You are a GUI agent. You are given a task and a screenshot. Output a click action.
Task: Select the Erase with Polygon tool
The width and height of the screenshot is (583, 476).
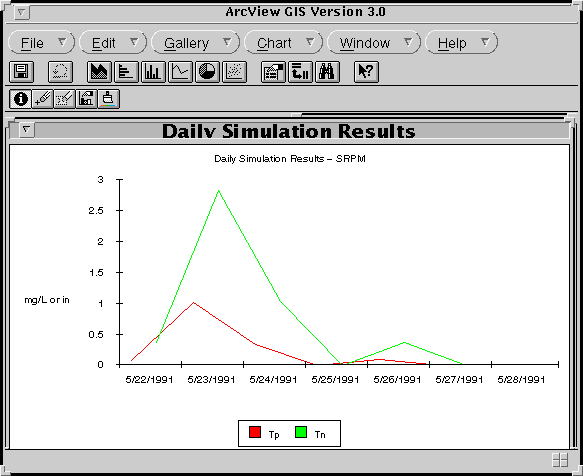click(x=64, y=99)
